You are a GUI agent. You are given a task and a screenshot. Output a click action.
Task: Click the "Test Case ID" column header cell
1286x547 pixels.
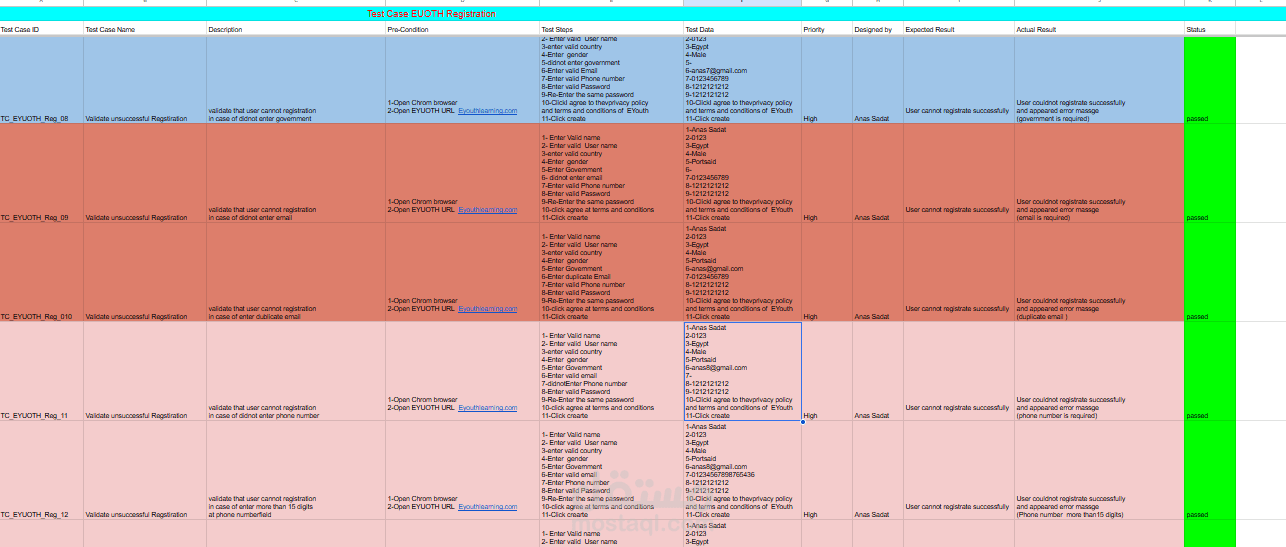(41, 30)
